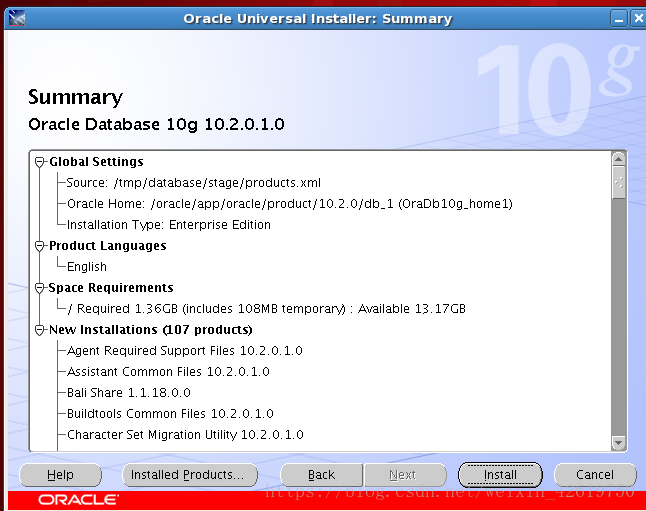Screen dimensions: 646x511
Task: Close the Oracle Universal Installer window
Action: pyautogui.click(x=639, y=19)
